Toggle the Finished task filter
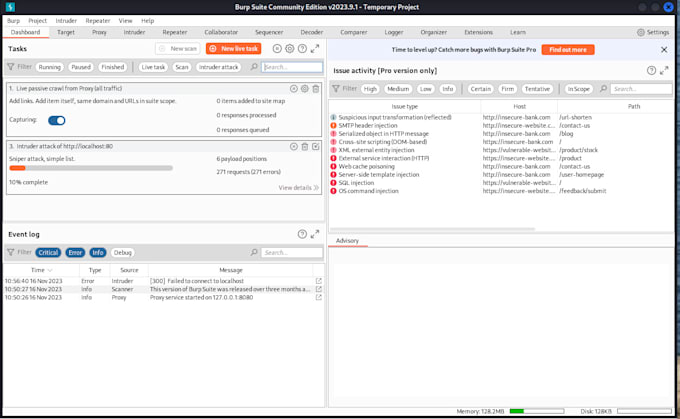The height and width of the screenshot is (419, 680). 113,67
